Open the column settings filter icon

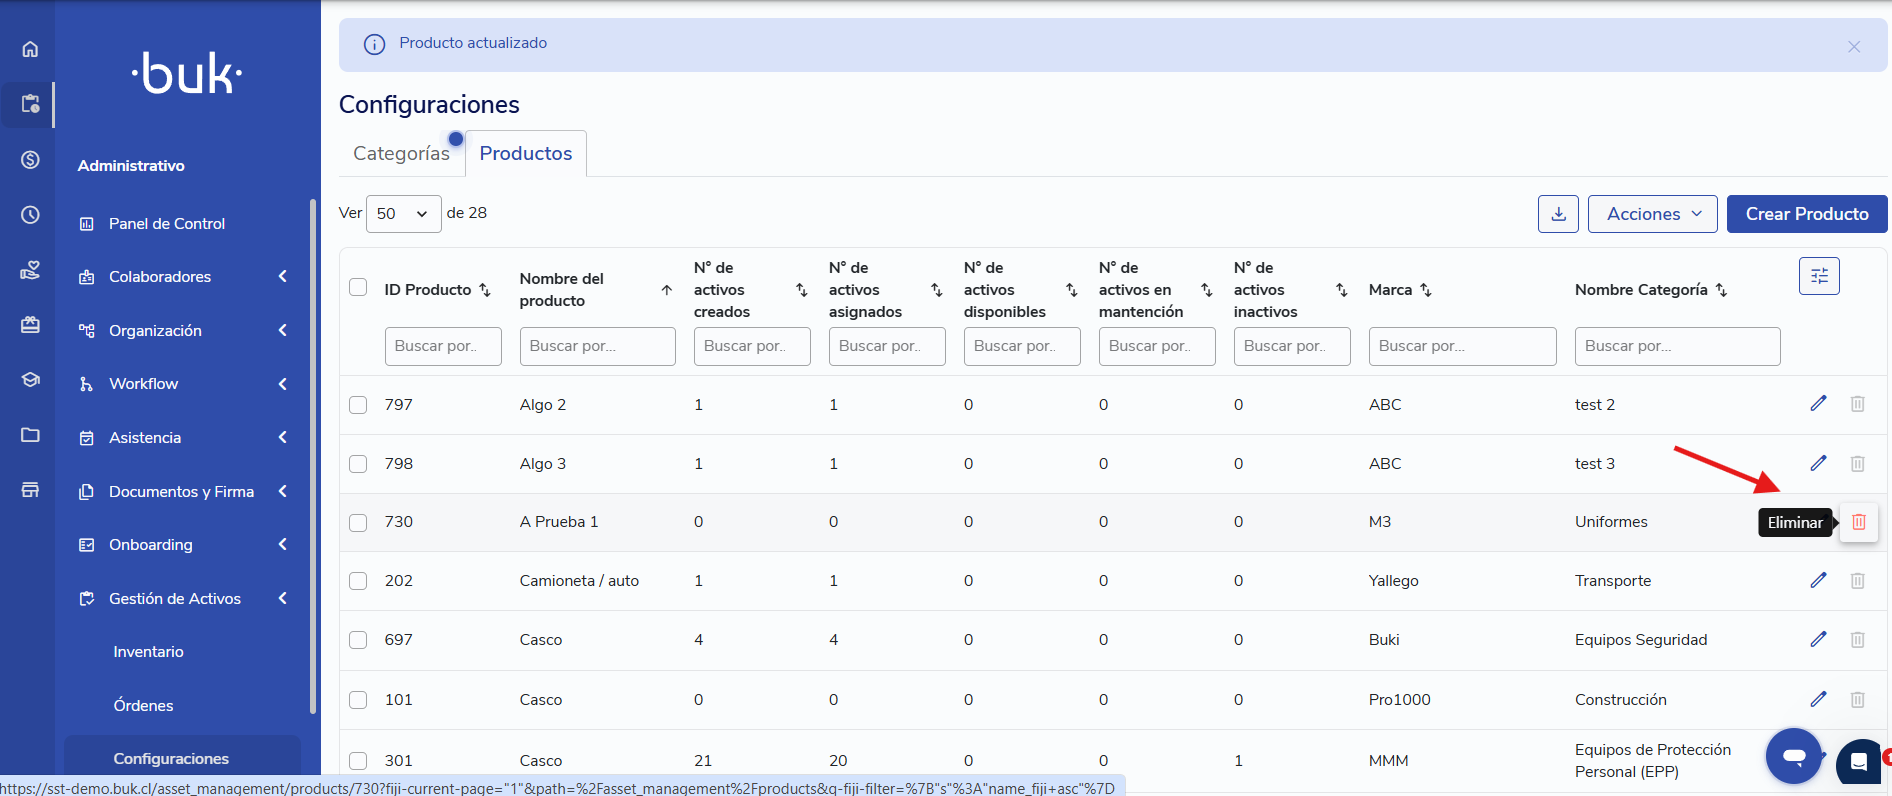pyautogui.click(x=1818, y=276)
